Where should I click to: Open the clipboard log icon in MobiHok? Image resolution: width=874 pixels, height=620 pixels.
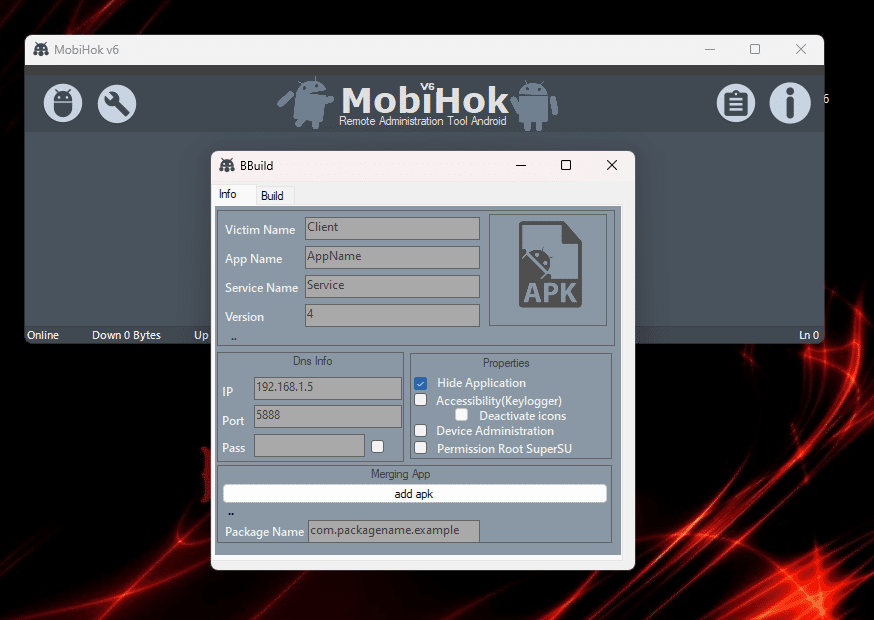pyautogui.click(x=736, y=103)
